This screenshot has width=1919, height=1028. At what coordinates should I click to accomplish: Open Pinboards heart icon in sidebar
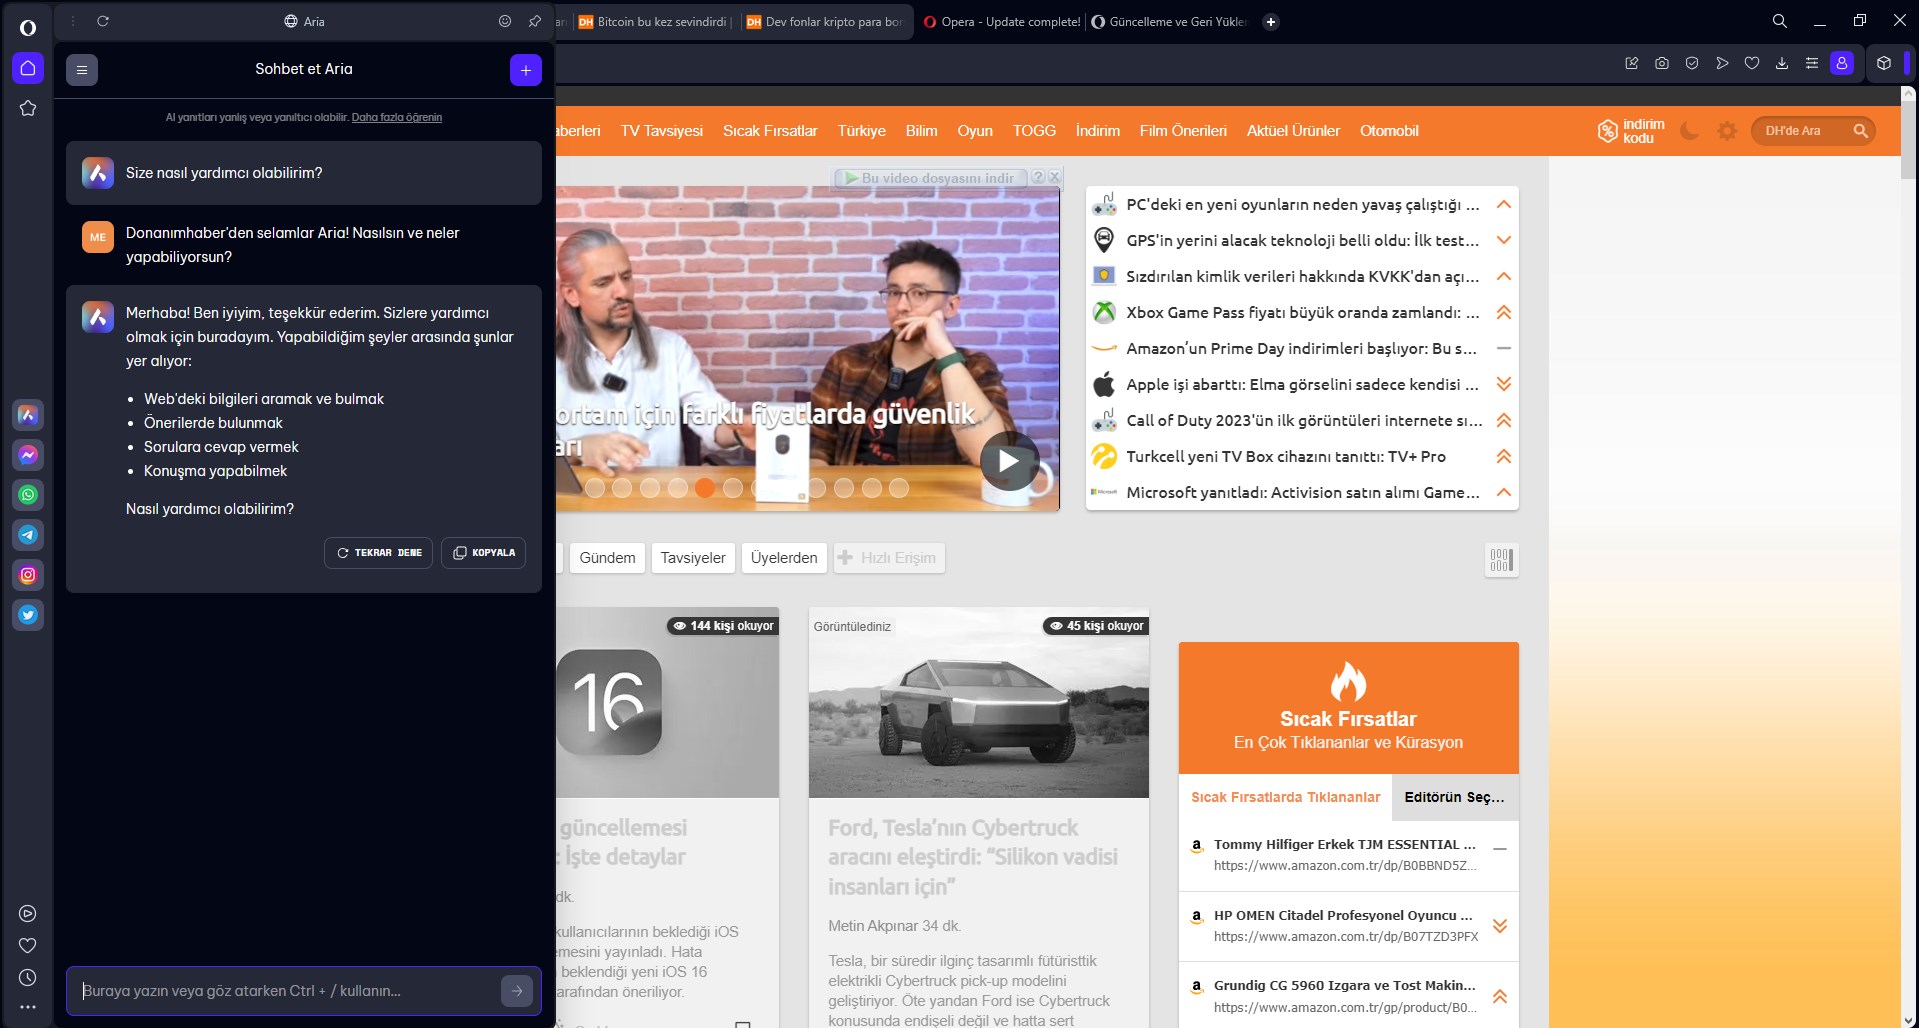click(x=28, y=945)
